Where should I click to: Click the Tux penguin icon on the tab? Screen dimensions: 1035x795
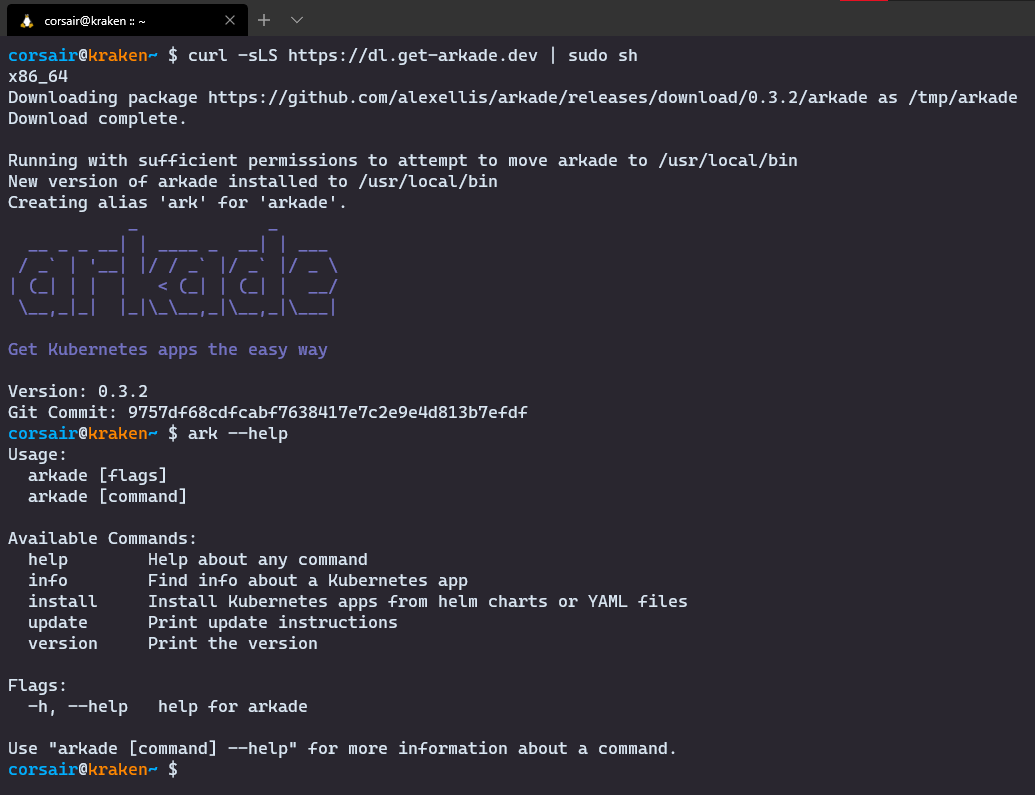[x=26, y=20]
